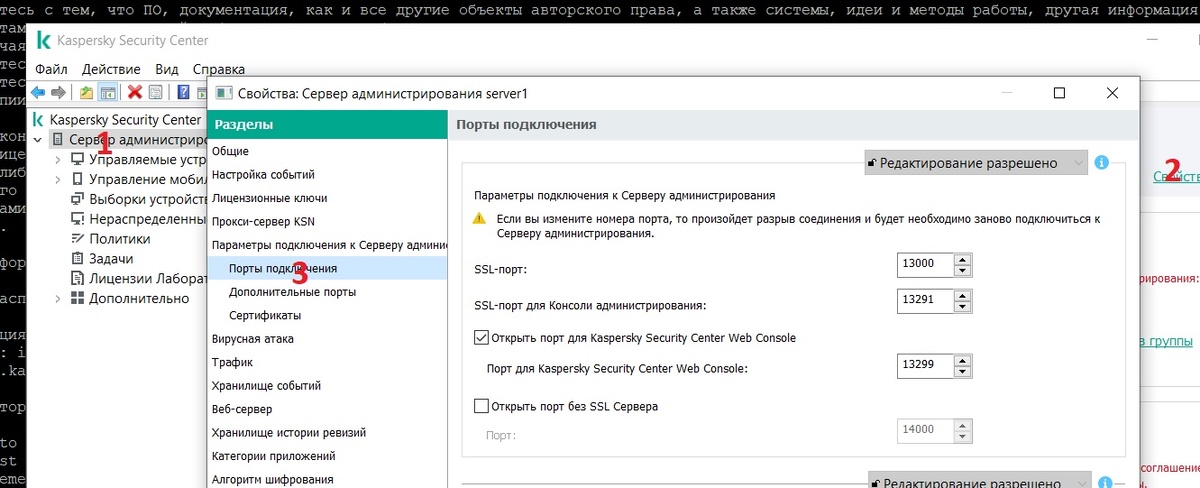Image resolution: width=1200 pixels, height=488 pixels.
Task: Click the red X delete toolbar icon
Action: tap(135, 93)
